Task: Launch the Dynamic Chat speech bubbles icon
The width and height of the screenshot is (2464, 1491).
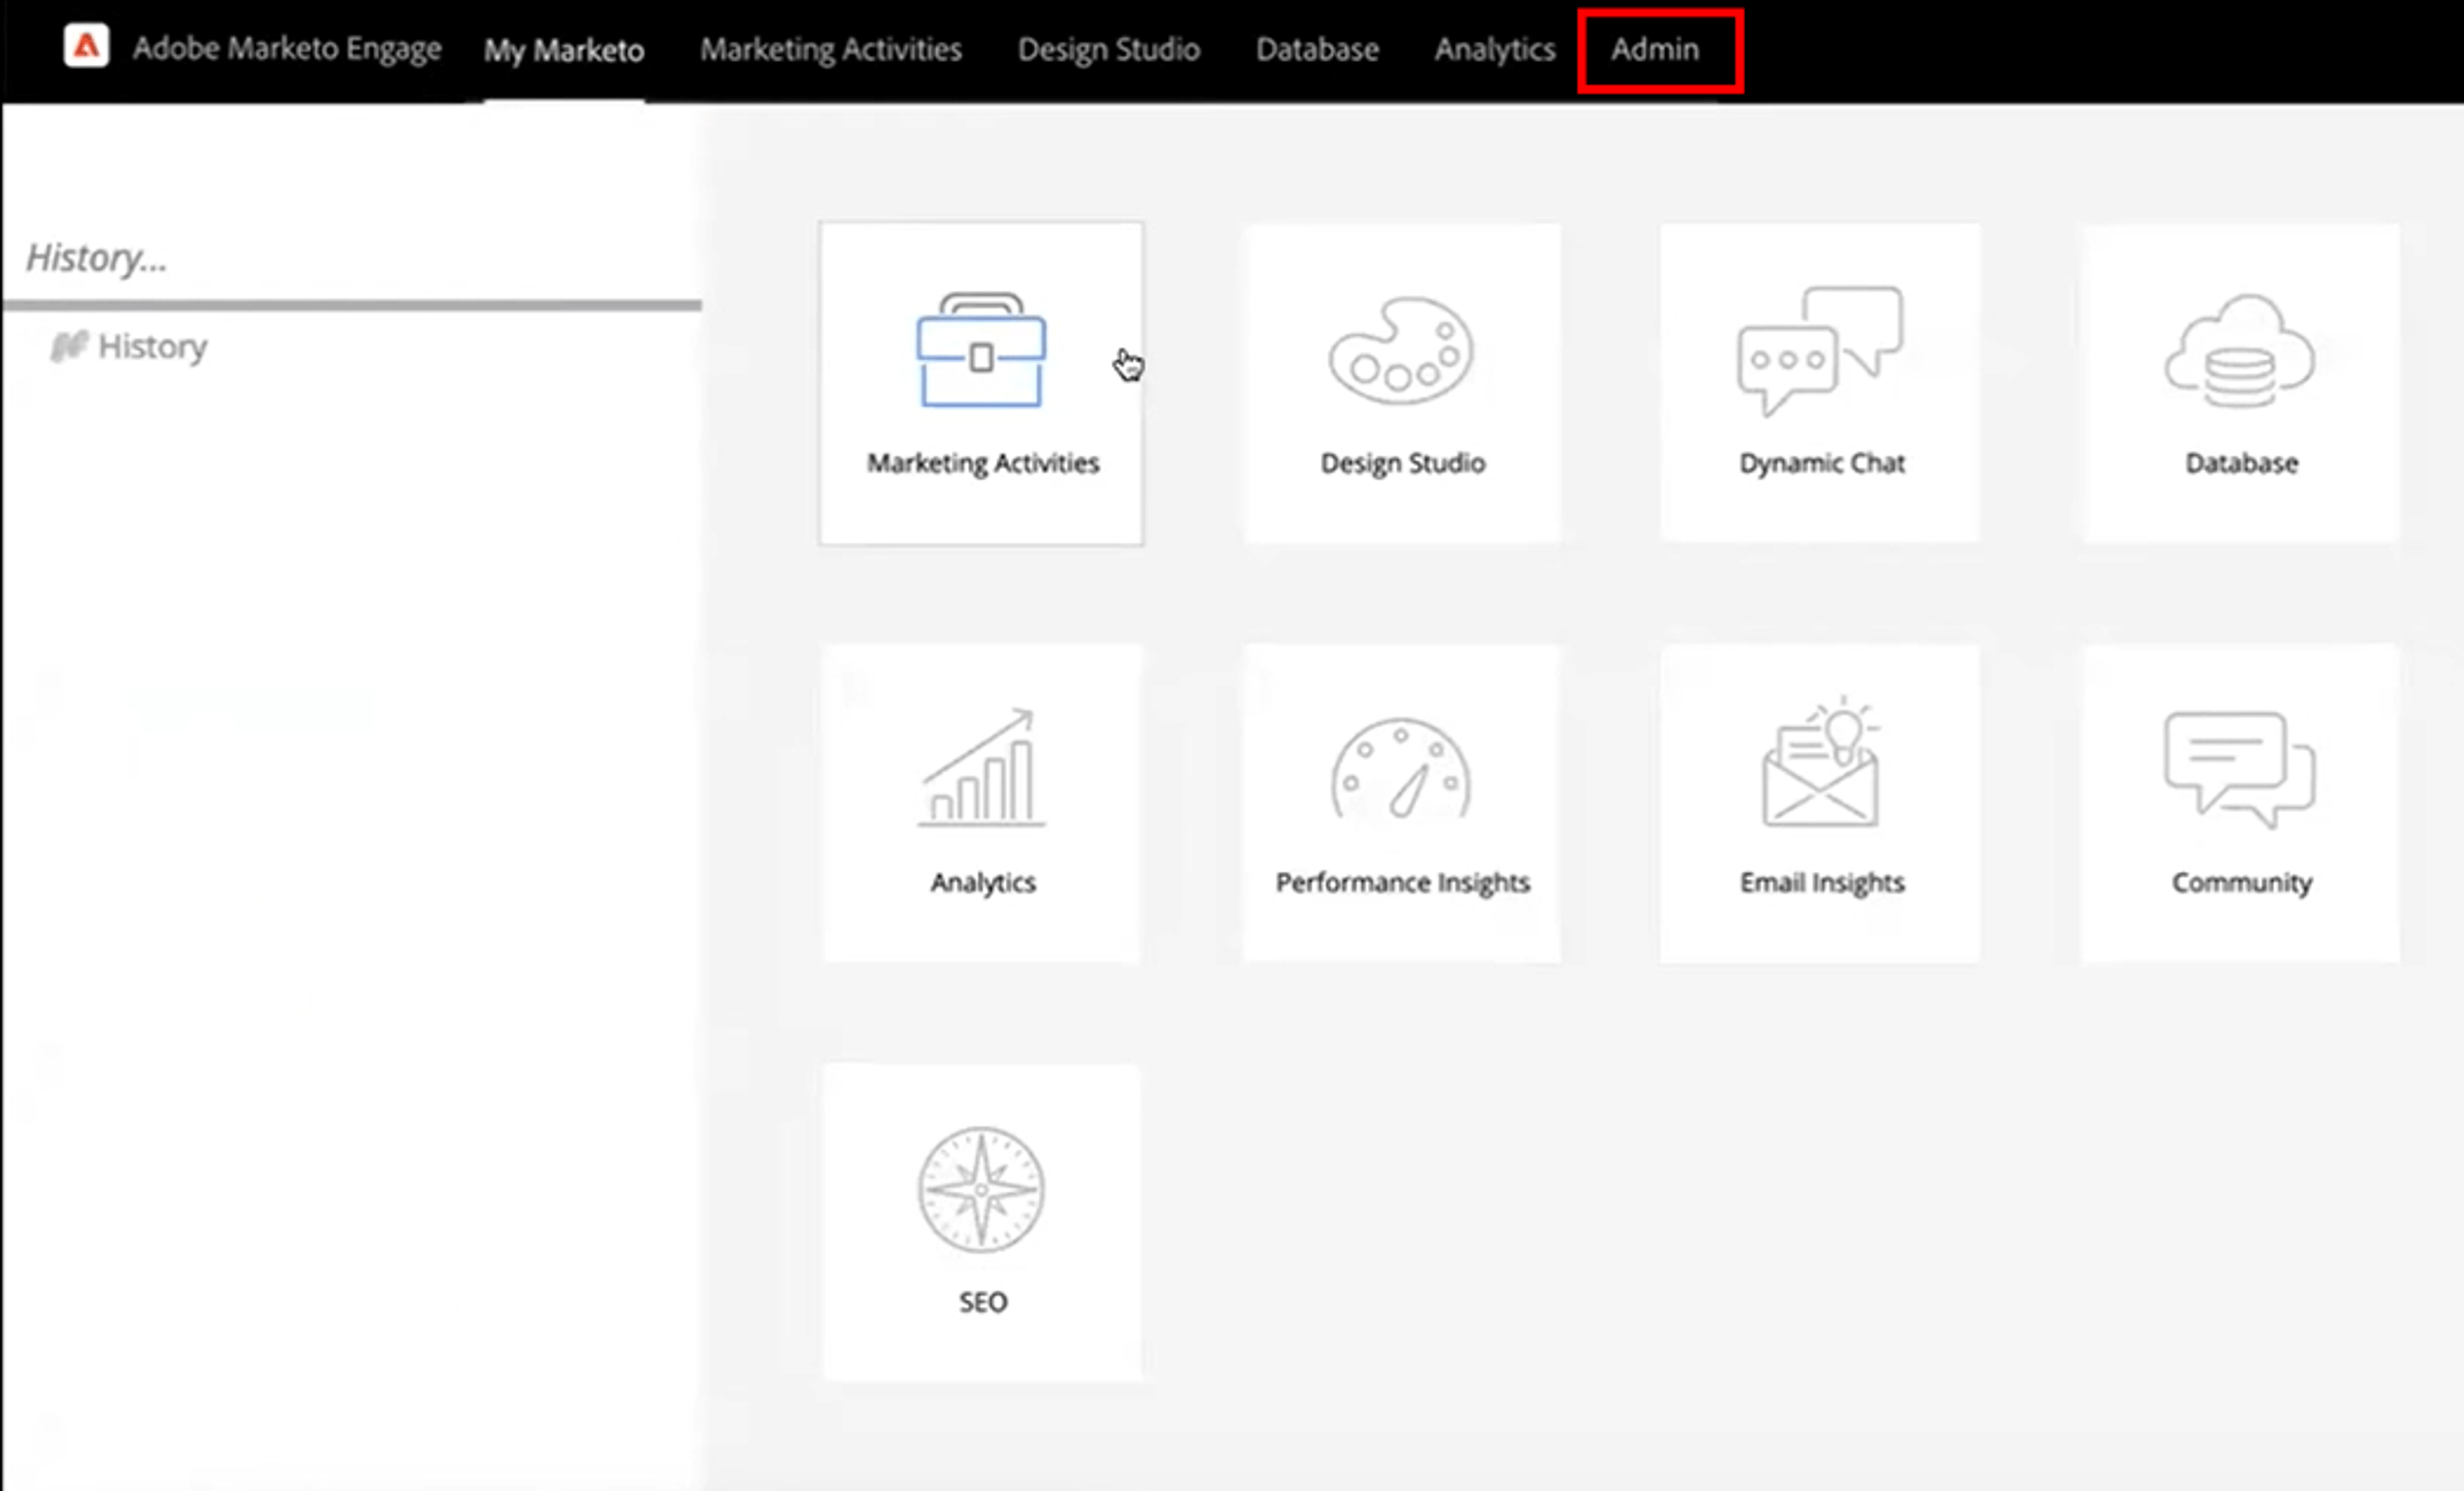Action: click(x=1820, y=350)
